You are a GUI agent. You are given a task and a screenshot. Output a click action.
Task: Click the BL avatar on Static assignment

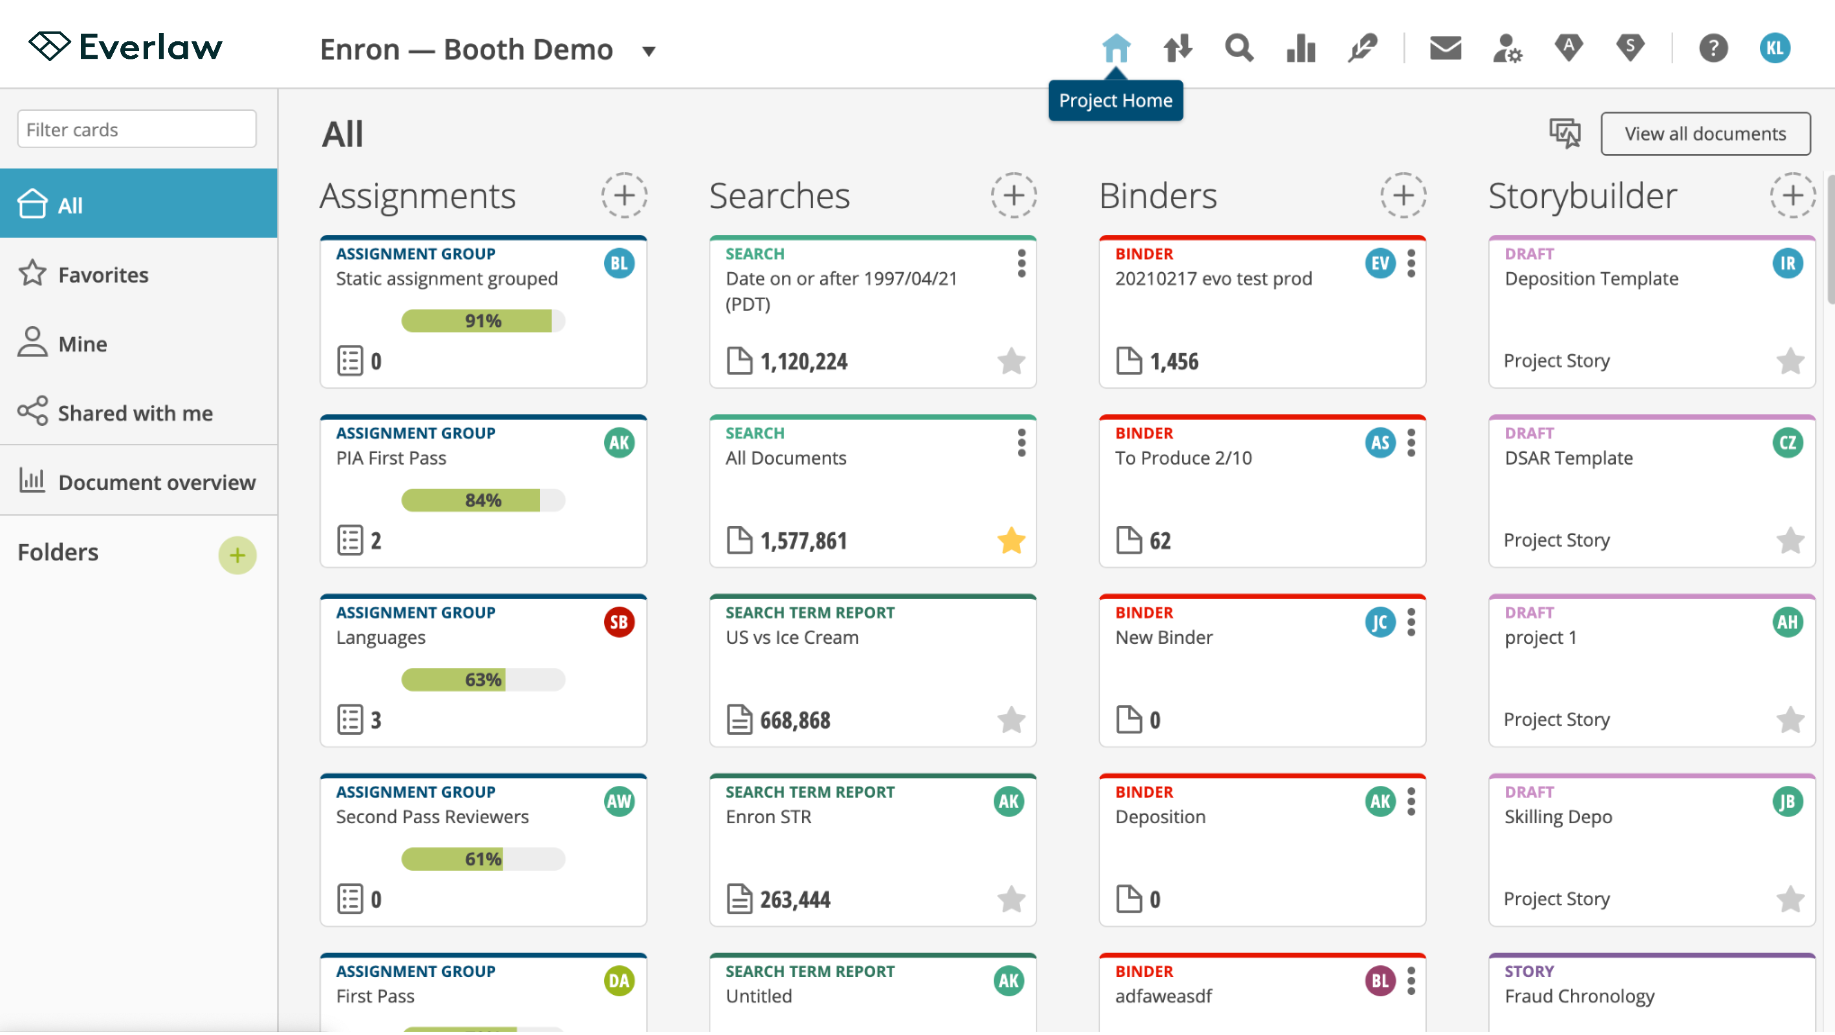coord(619,263)
